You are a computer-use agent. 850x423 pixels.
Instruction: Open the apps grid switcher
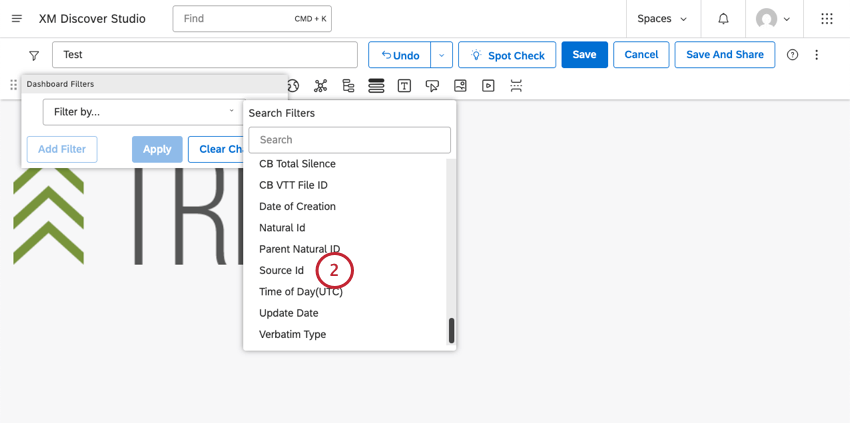coord(827,19)
